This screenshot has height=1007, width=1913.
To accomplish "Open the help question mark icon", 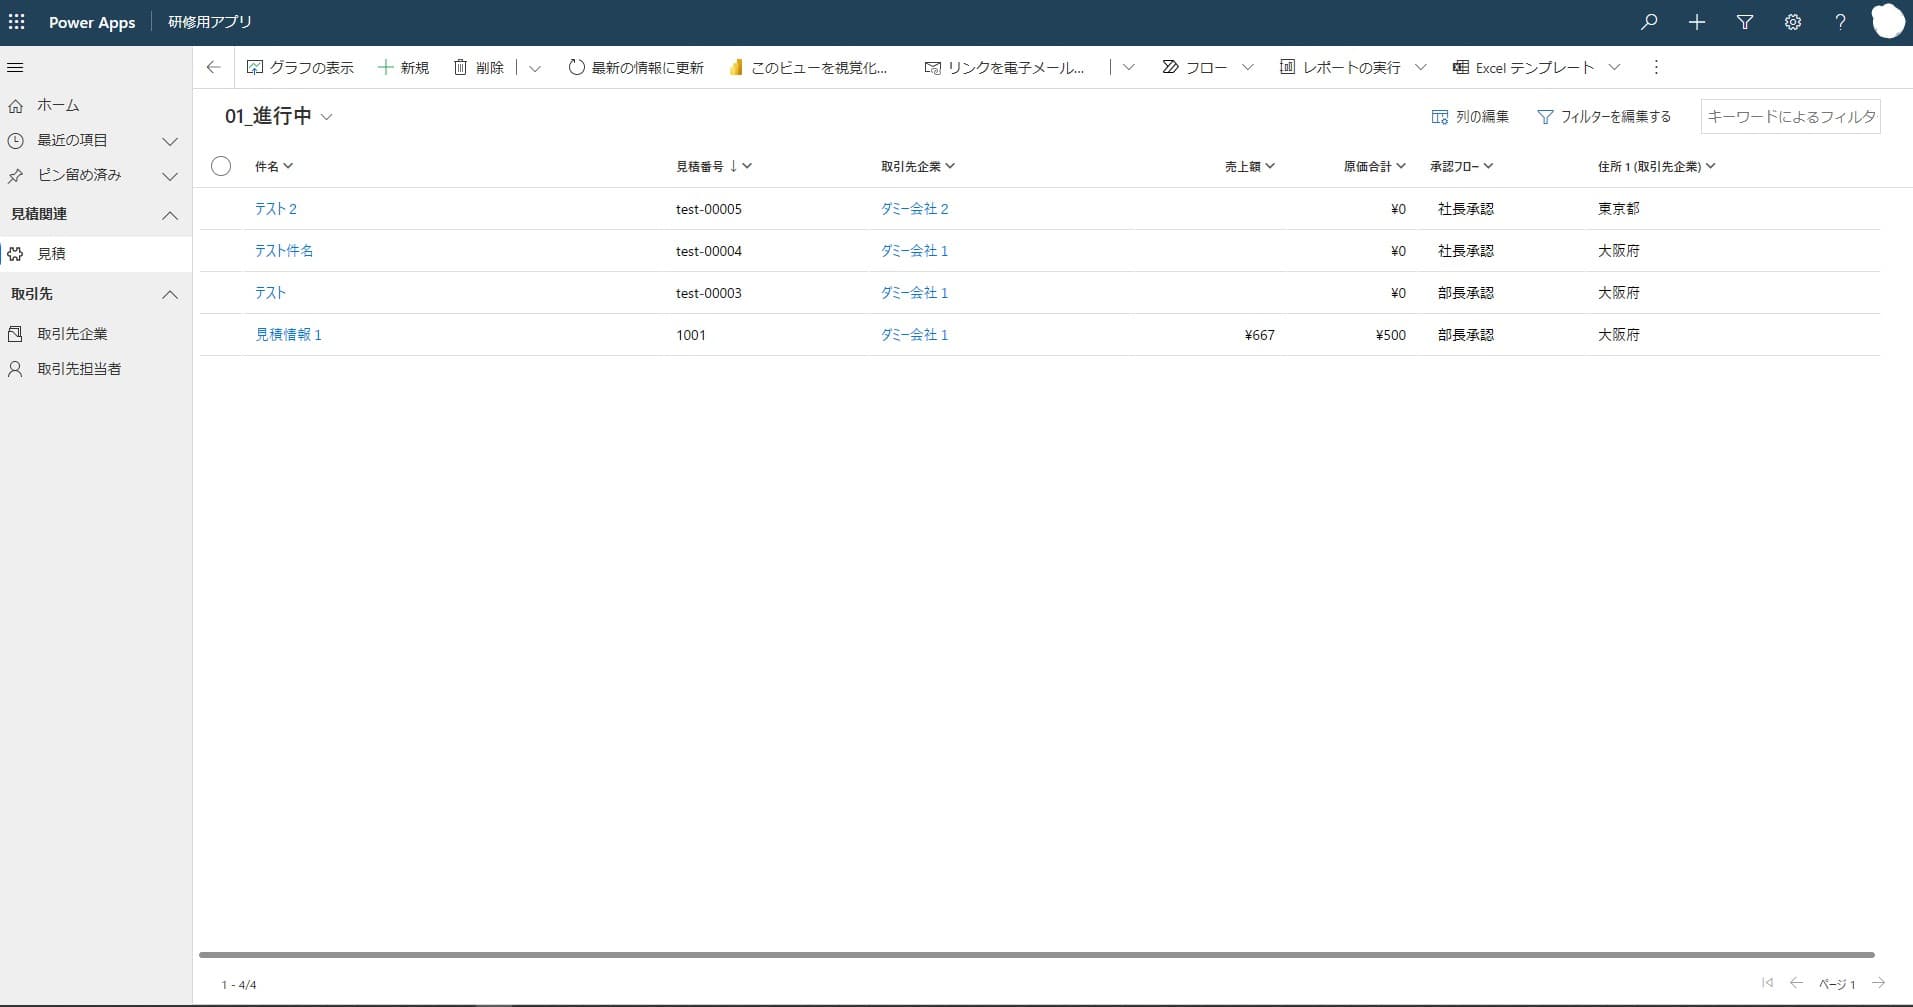I will pyautogui.click(x=1840, y=22).
